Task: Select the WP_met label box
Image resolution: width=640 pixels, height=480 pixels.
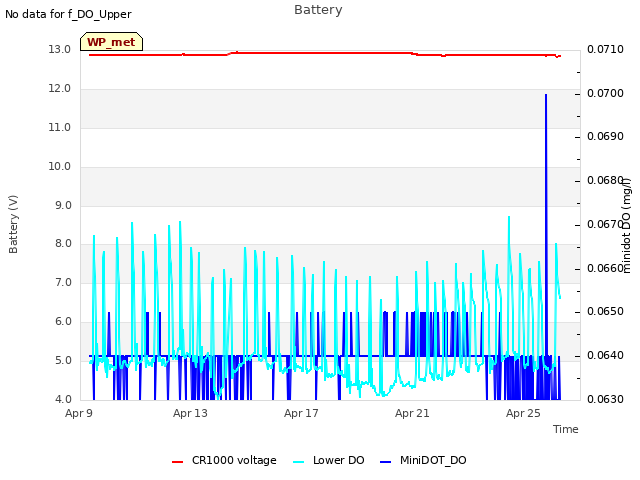Action: pyautogui.click(x=111, y=42)
